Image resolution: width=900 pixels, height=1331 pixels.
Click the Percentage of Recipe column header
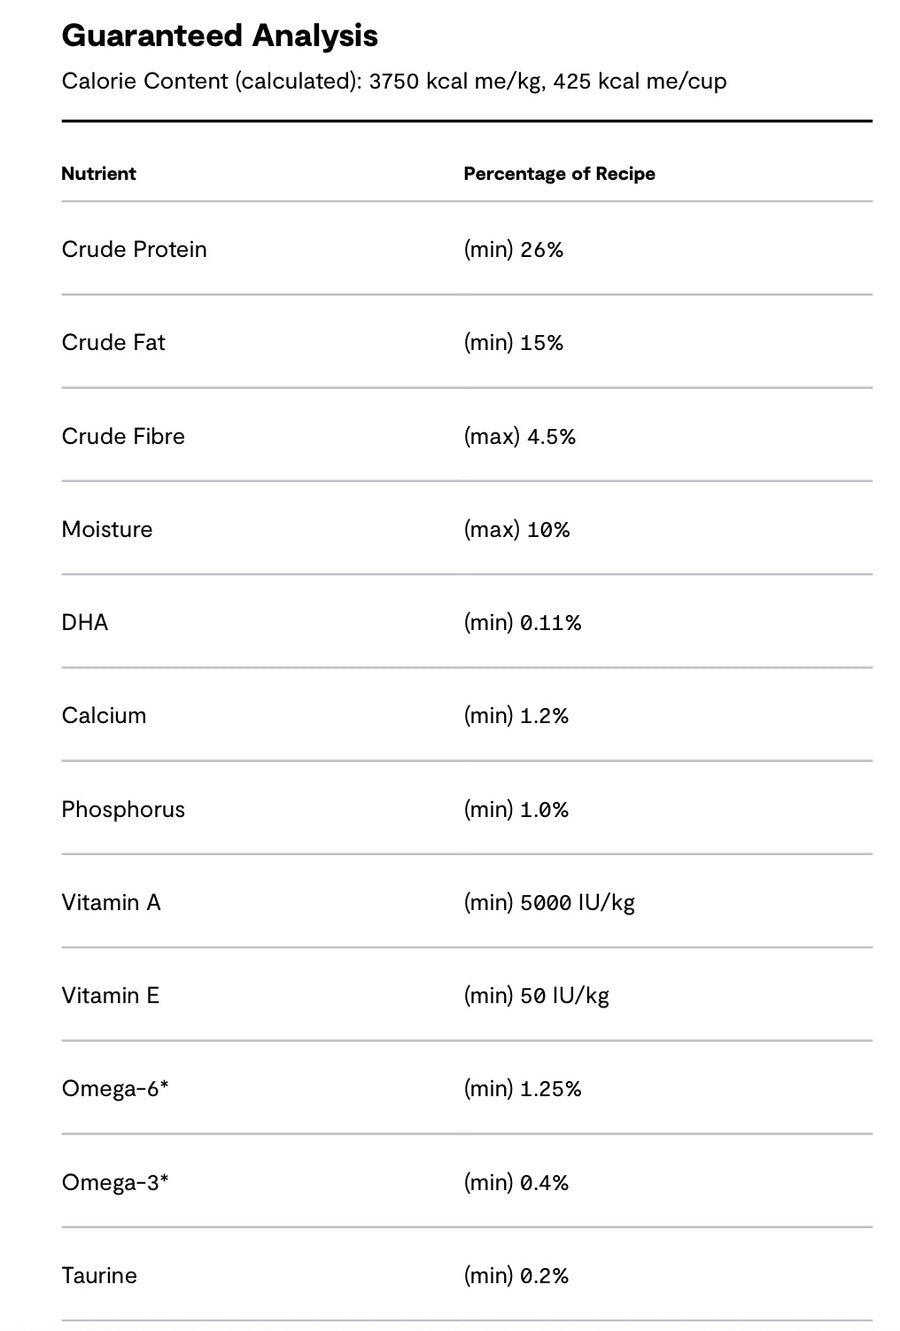[x=559, y=173]
